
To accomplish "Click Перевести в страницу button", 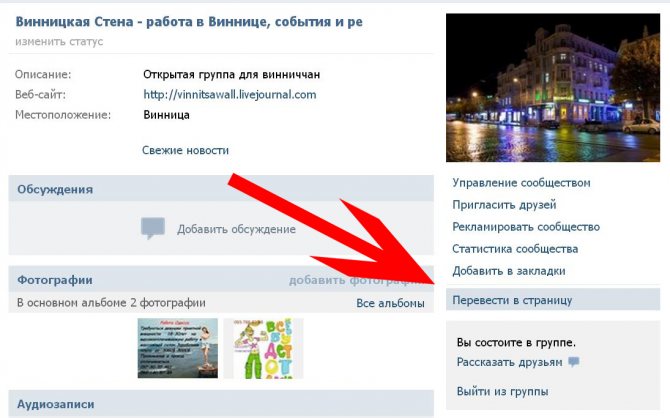I will (x=553, y=300).
